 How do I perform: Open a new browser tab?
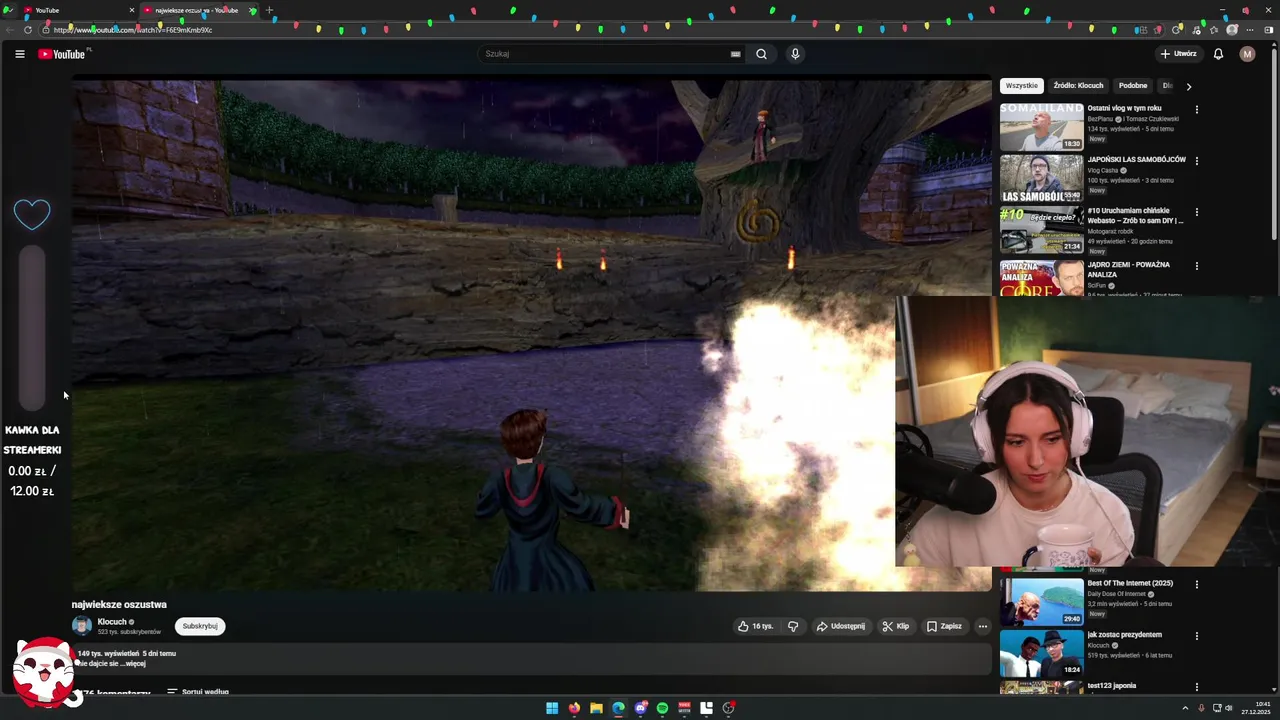(269, 10)
